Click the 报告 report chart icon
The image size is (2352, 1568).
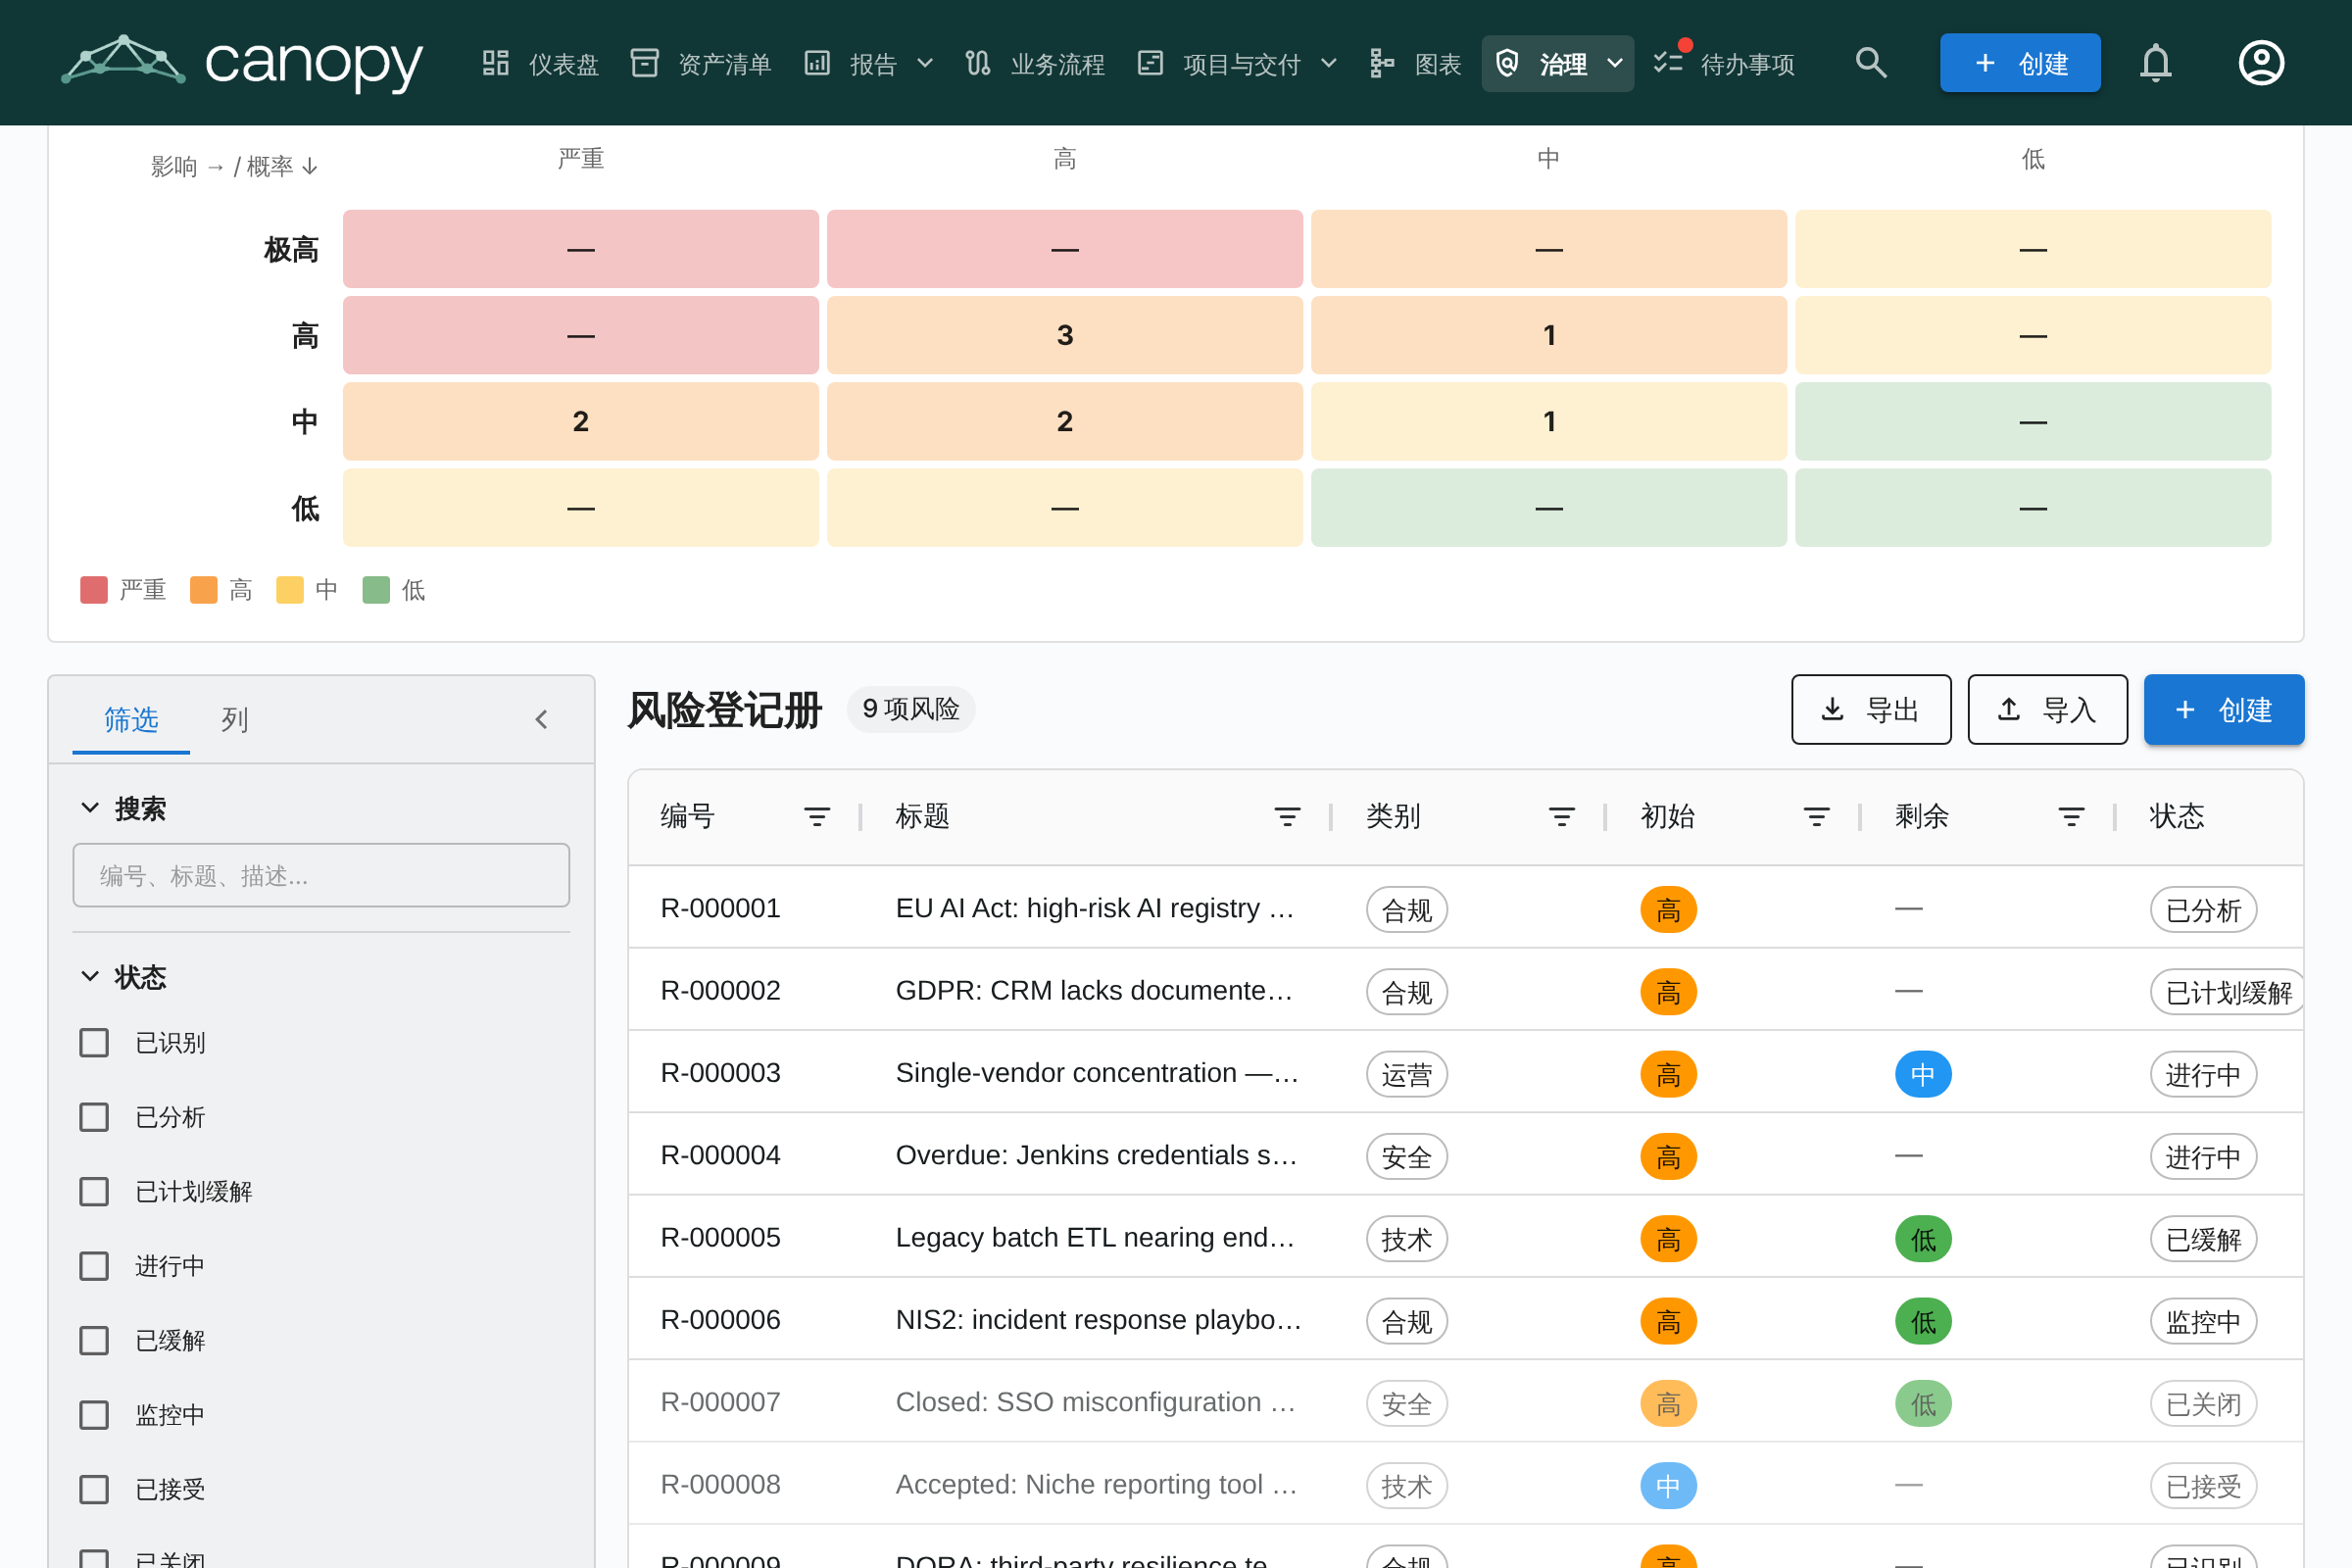[x=817, y=63]
